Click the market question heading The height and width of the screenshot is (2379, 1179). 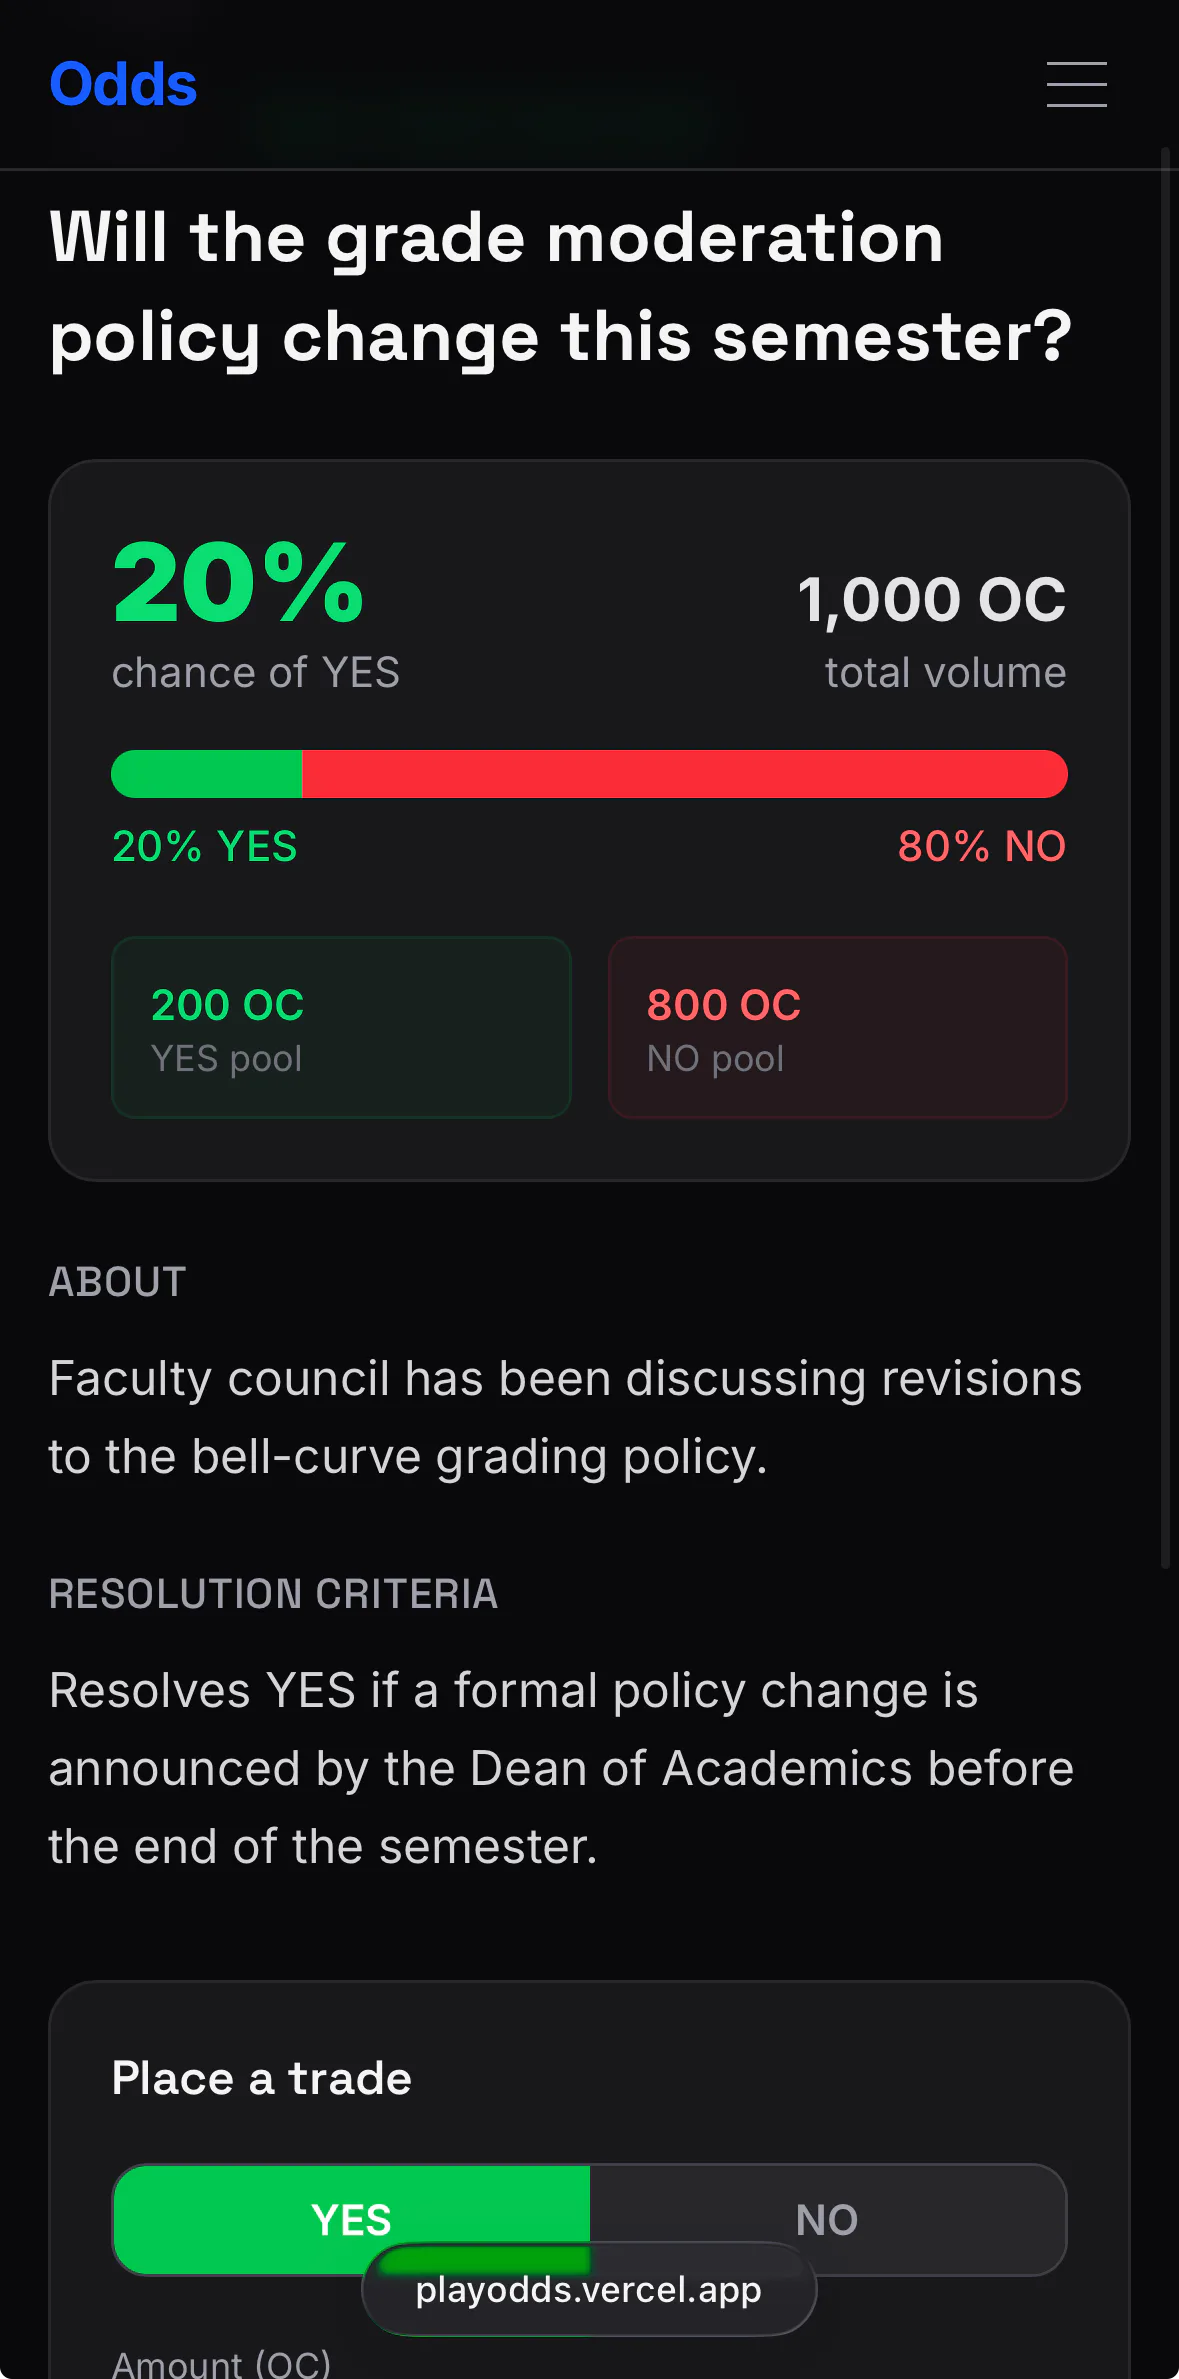(x=561, y=288)
